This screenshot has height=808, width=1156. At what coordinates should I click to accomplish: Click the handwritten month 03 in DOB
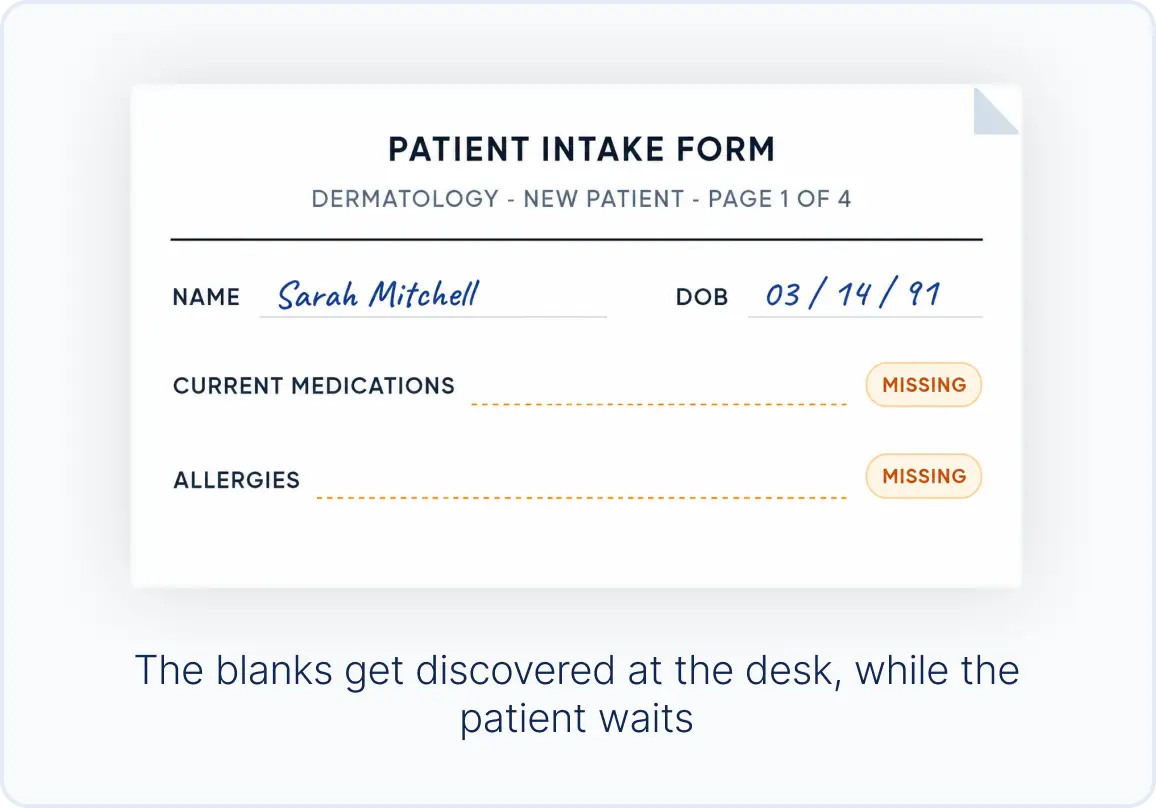click(x=783, y=295)
